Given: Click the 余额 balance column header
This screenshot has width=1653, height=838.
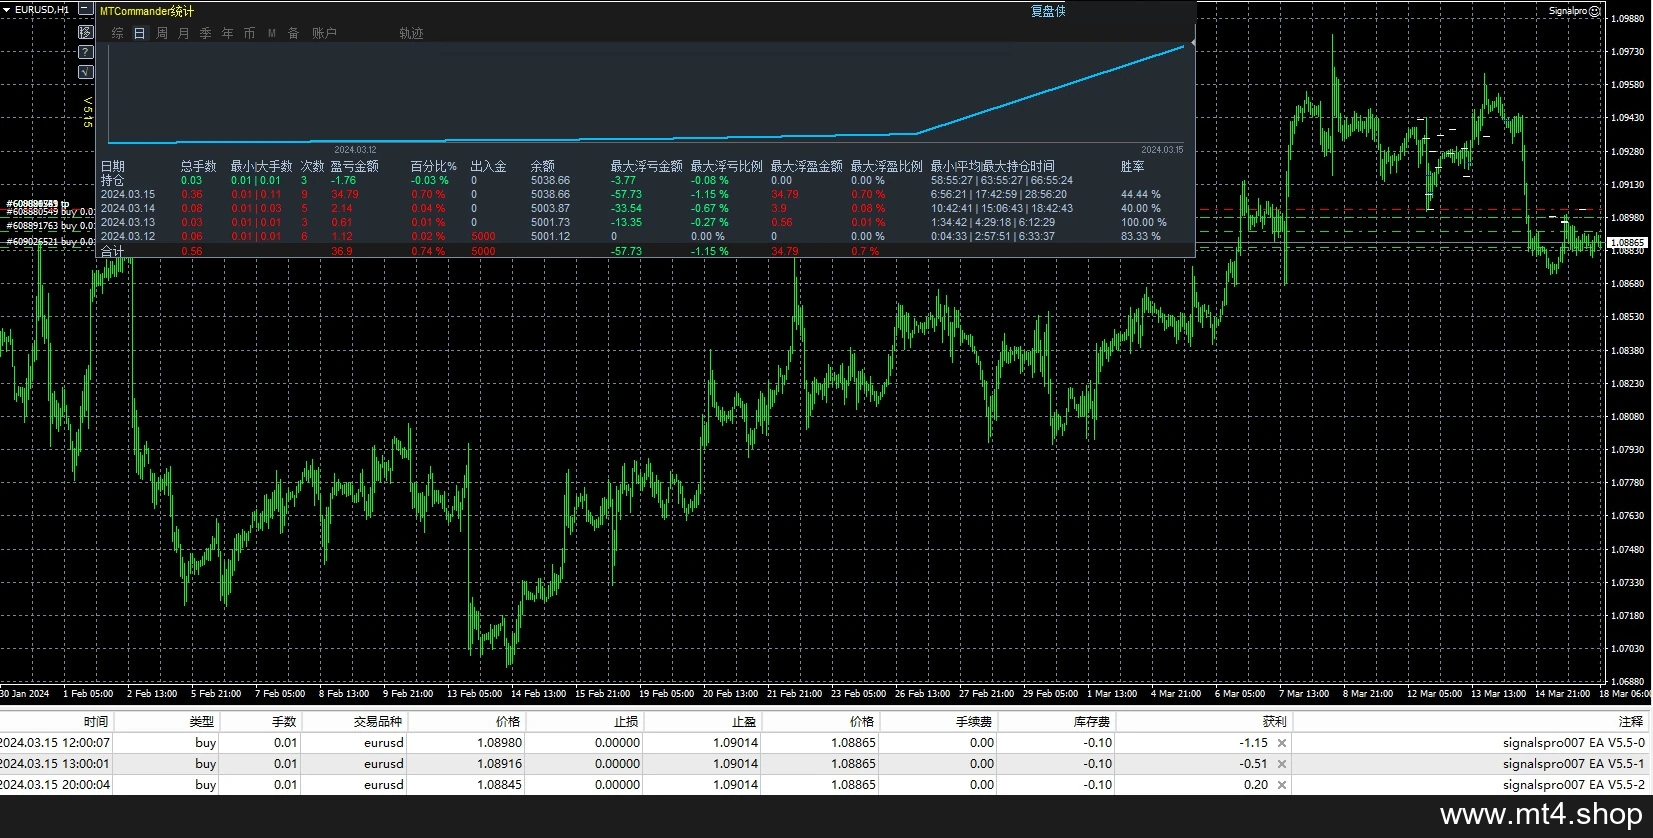Looking at the screenshot, I should (x=542, y=166).
